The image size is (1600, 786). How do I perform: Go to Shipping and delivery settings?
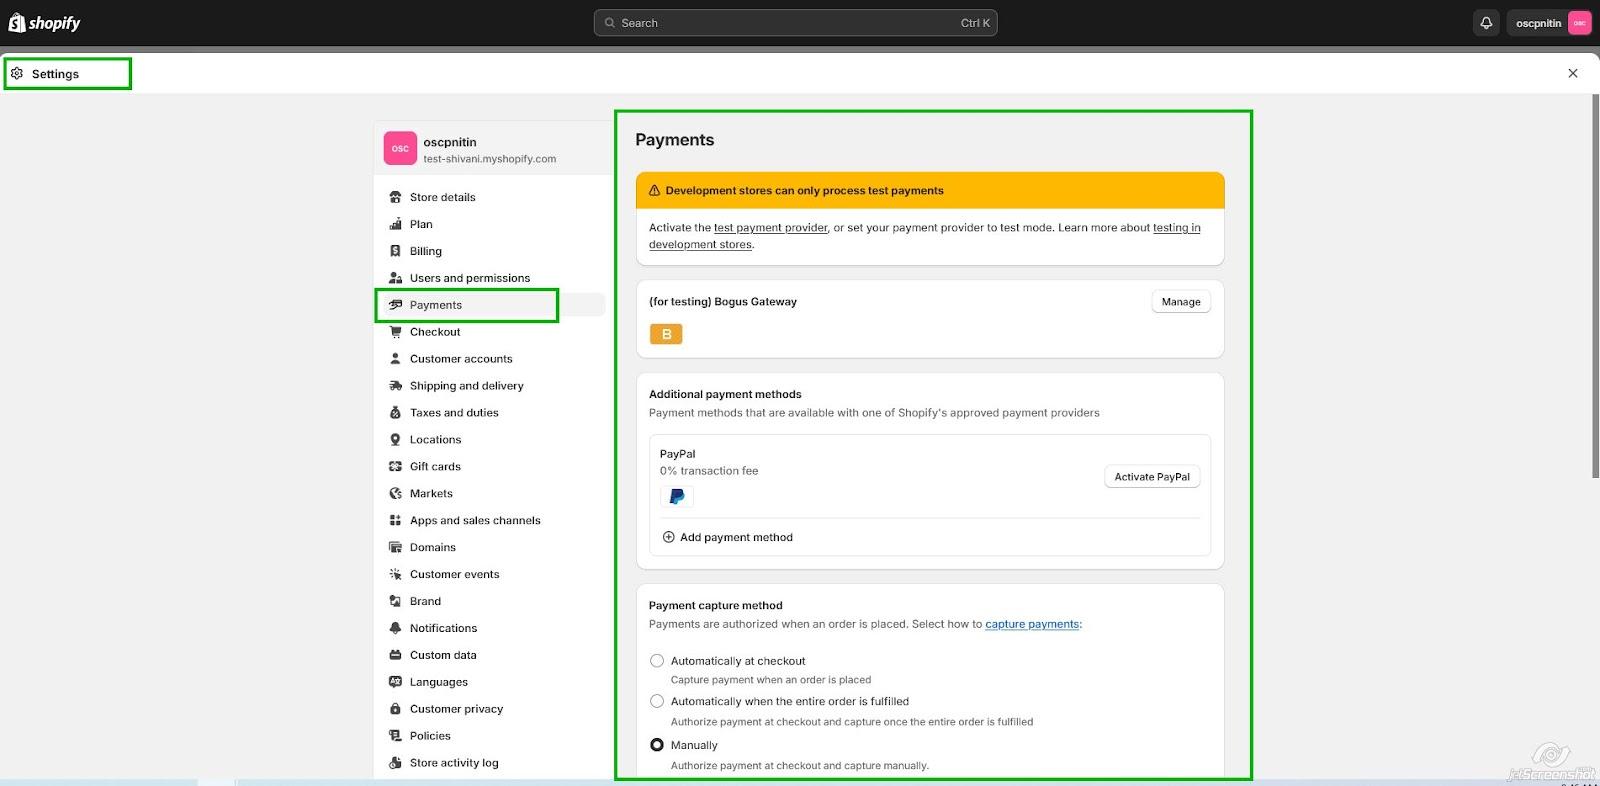[x=466, y=386]
